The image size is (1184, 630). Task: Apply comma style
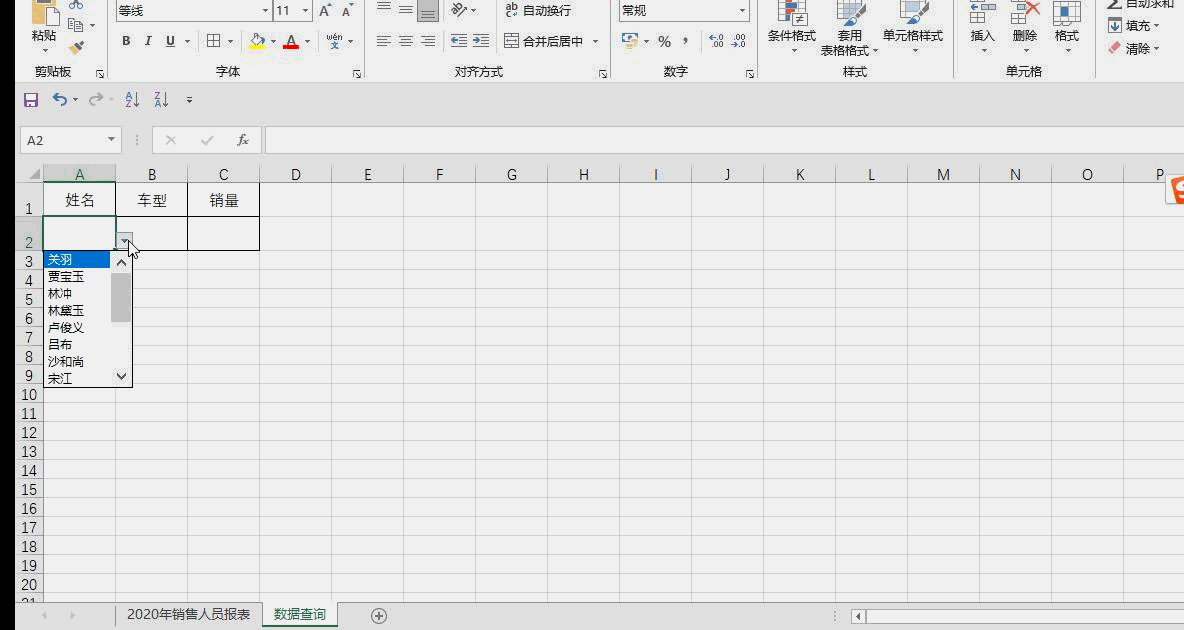pos(685,42)
